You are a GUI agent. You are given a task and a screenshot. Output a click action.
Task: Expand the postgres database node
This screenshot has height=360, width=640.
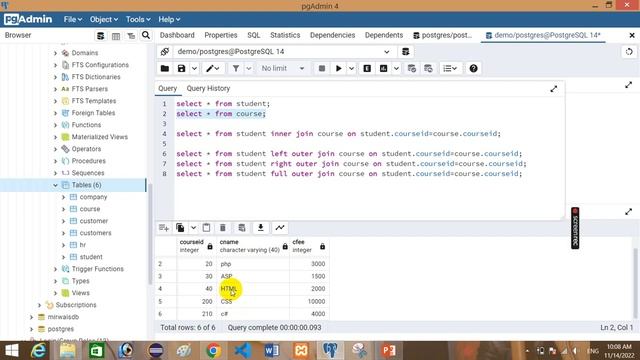coord(31,329)
